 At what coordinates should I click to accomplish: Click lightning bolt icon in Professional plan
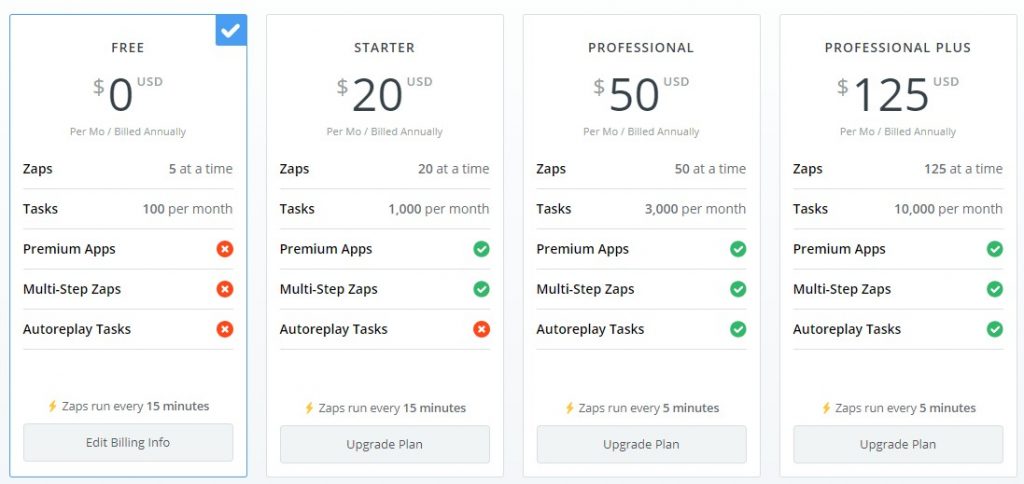(x=570, y=408)
